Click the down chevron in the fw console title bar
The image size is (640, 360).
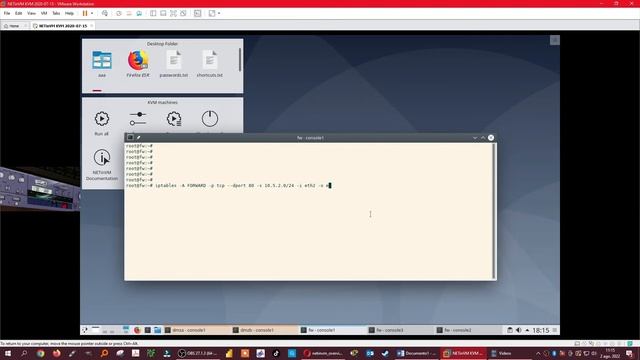[475, 138]
